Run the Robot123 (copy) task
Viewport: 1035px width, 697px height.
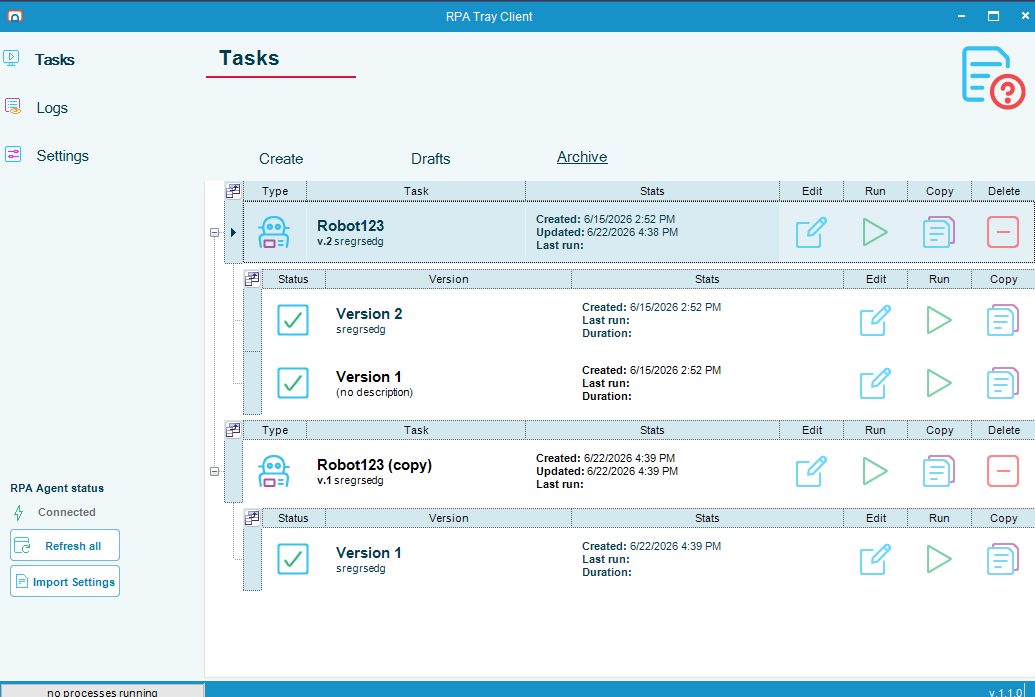point(875,471)
